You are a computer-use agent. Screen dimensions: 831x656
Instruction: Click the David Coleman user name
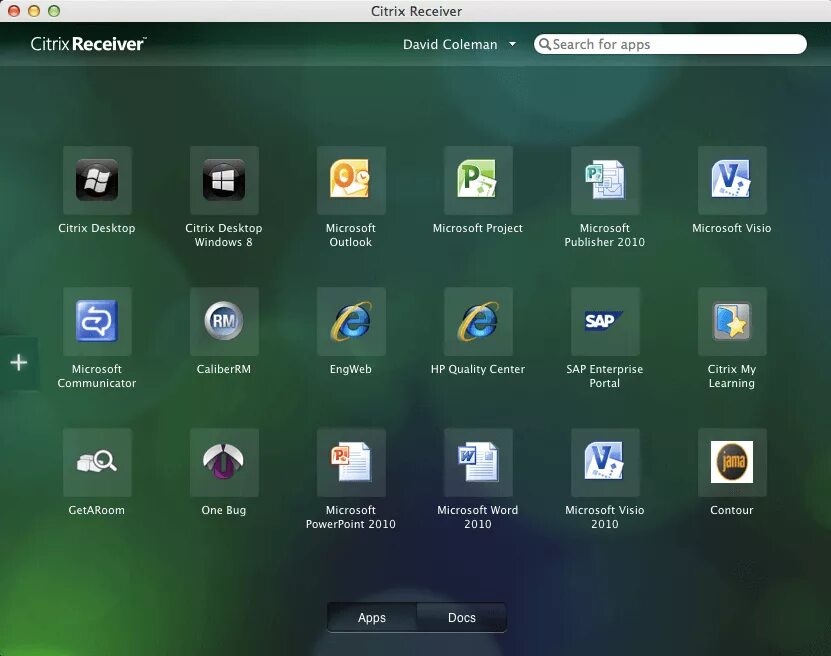tap(450, 45)
